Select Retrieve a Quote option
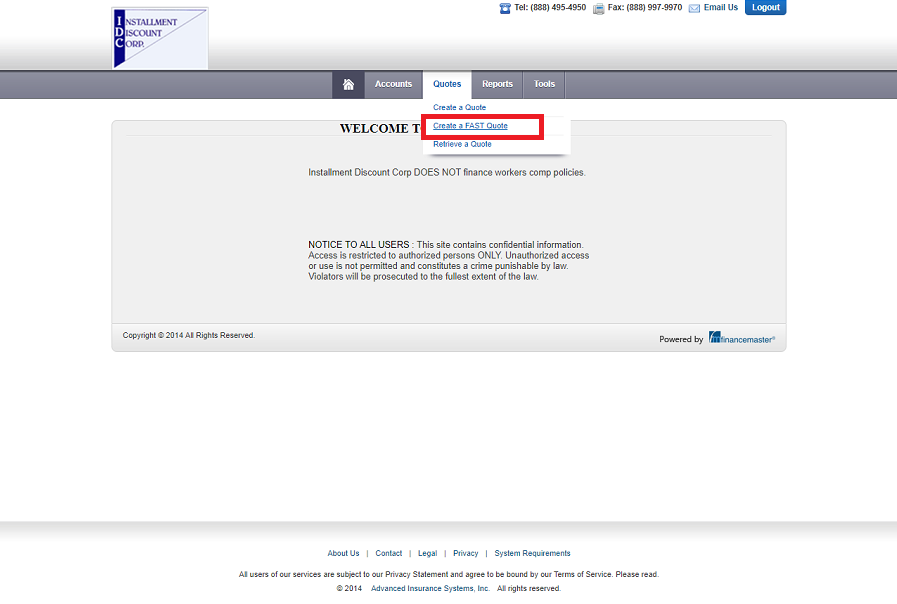 pyautogui.click(x=462, y=144)
